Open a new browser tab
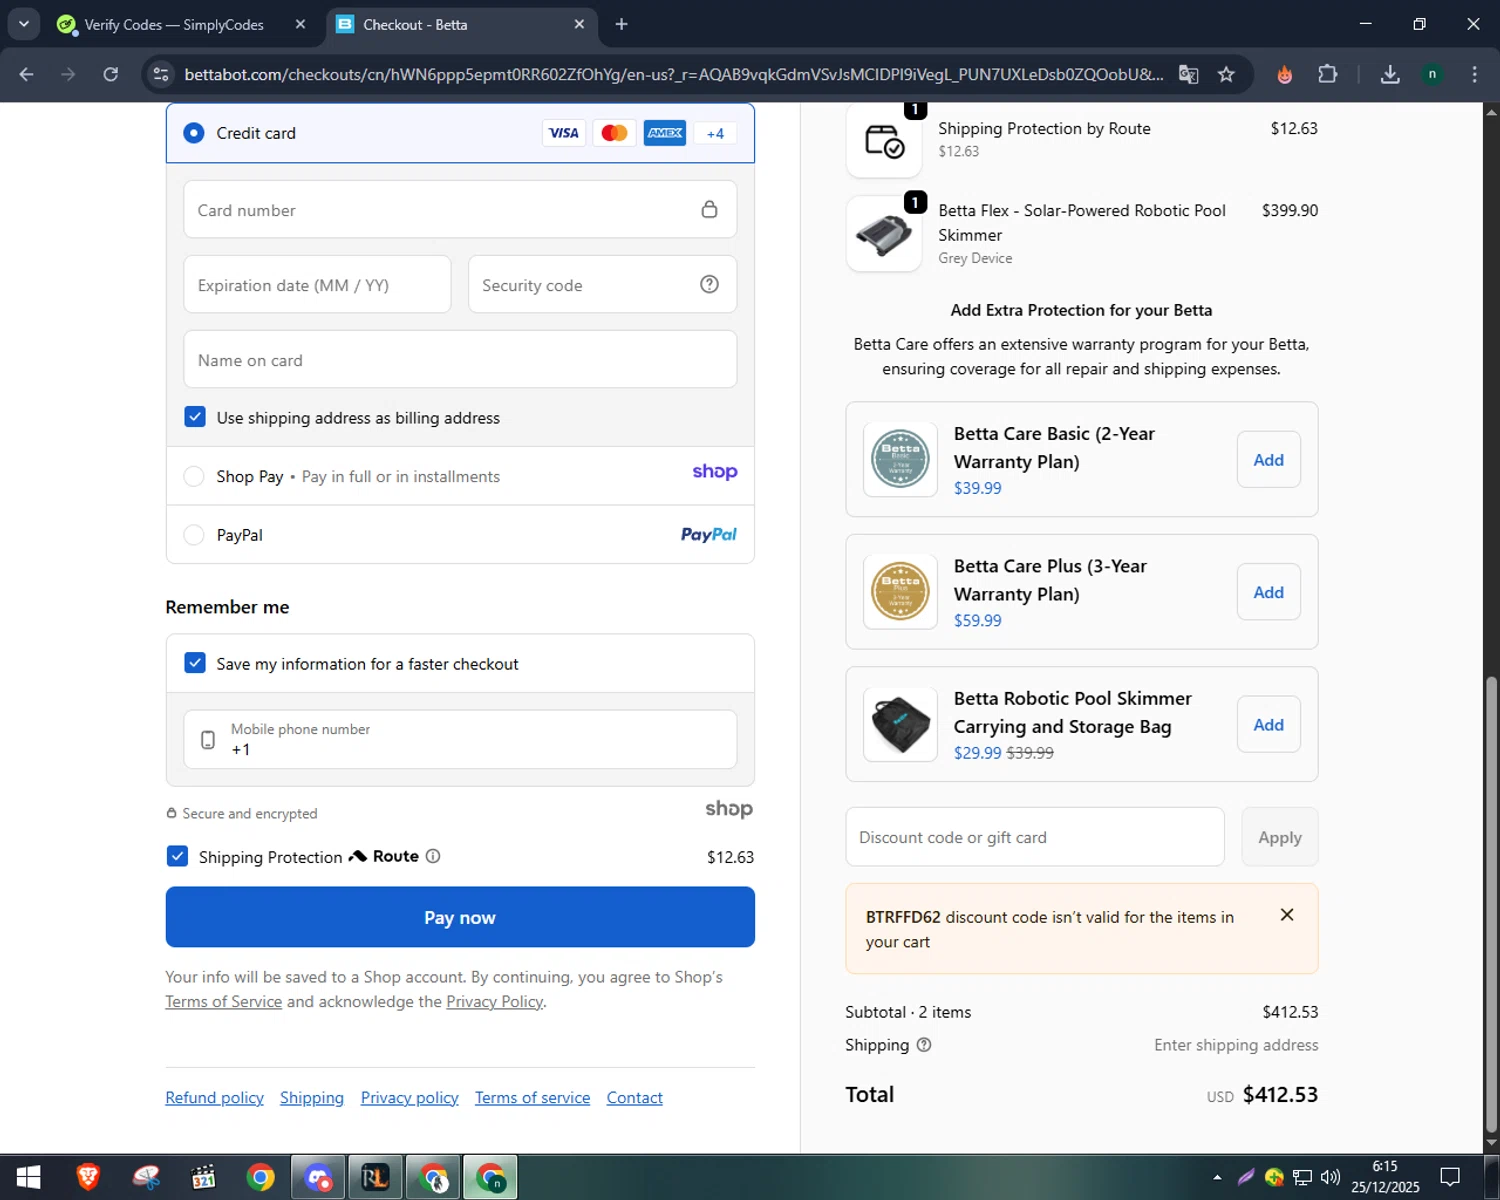Viewport: 1500px width, 1200px height. pos(621,24)
